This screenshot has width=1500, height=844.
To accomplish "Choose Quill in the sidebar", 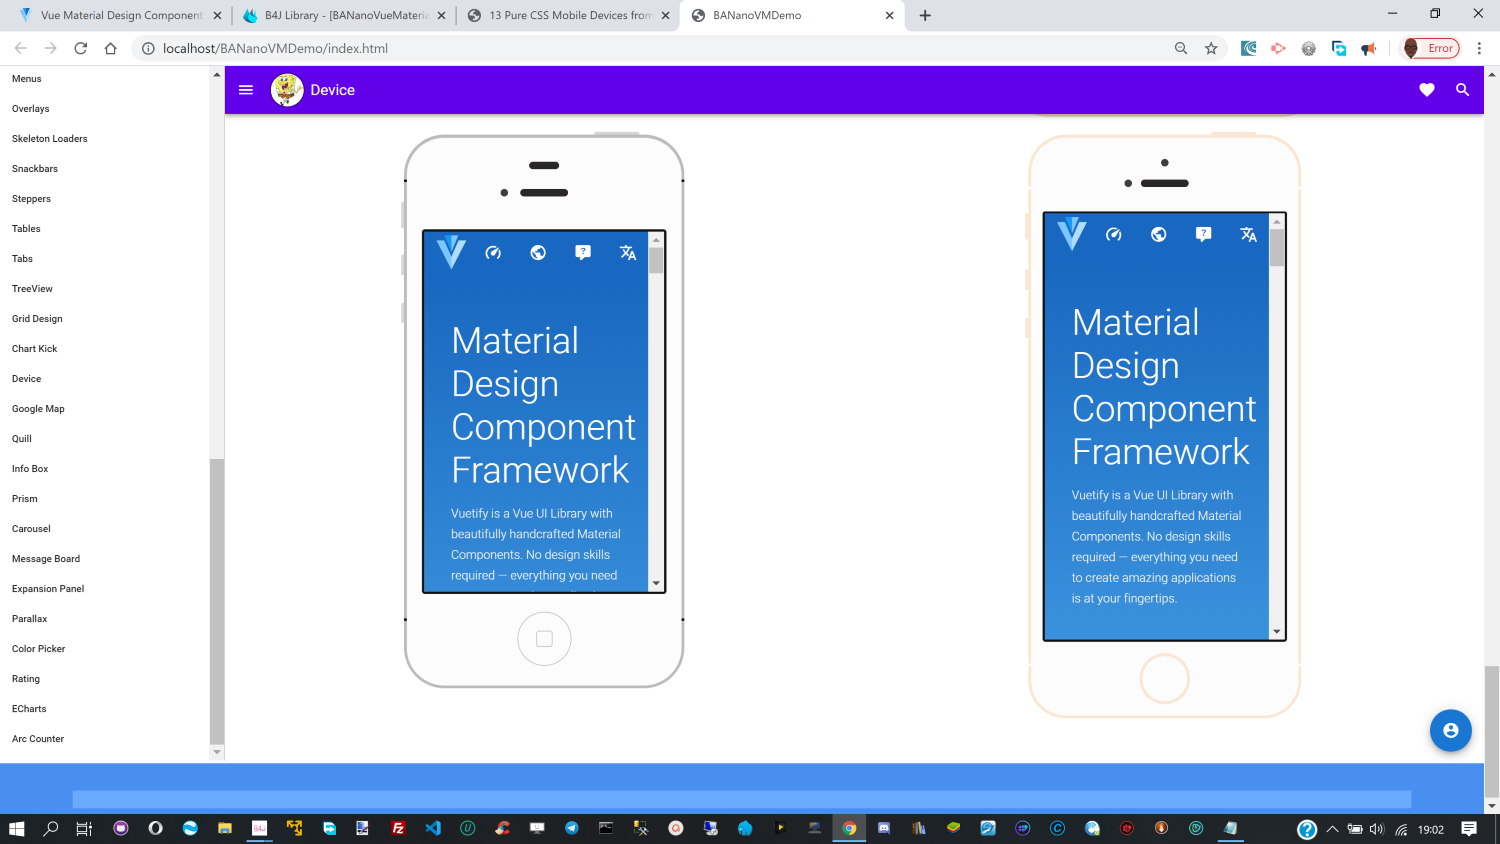I will click(x=22, y=439).
